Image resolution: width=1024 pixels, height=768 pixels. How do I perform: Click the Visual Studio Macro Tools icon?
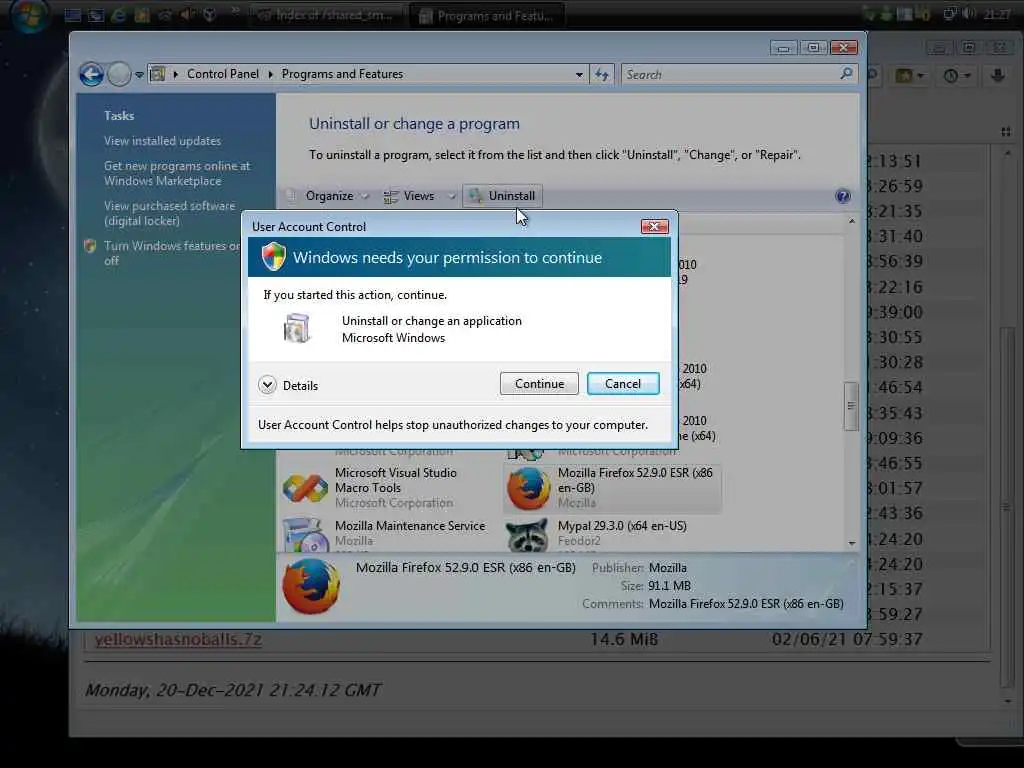tap(305, 488)
